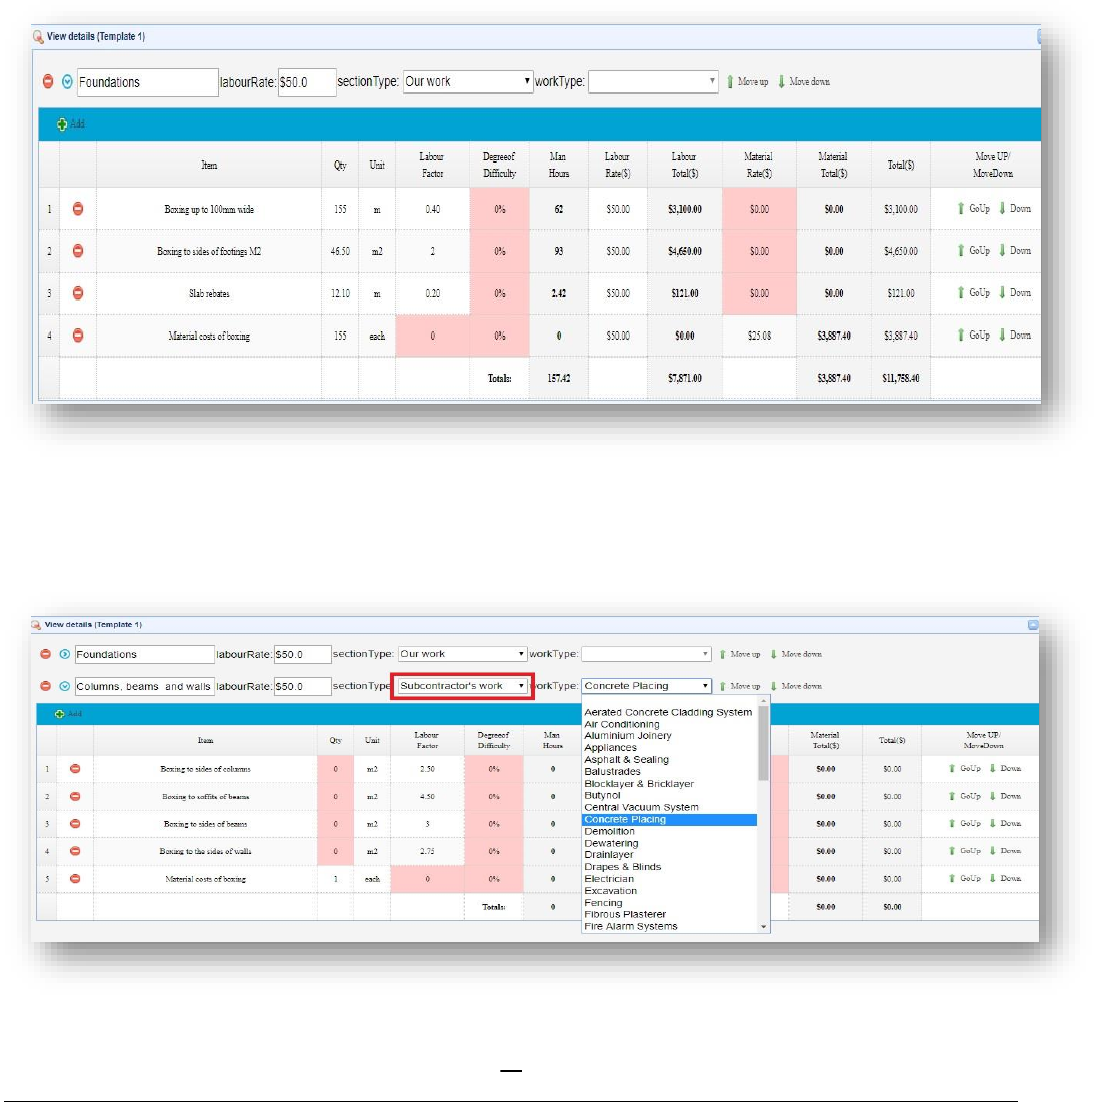The width and height of the screenshot is (1100, 1102).
Task: Click the workType list scrollbar thumb
Action: tap(763, 743)
